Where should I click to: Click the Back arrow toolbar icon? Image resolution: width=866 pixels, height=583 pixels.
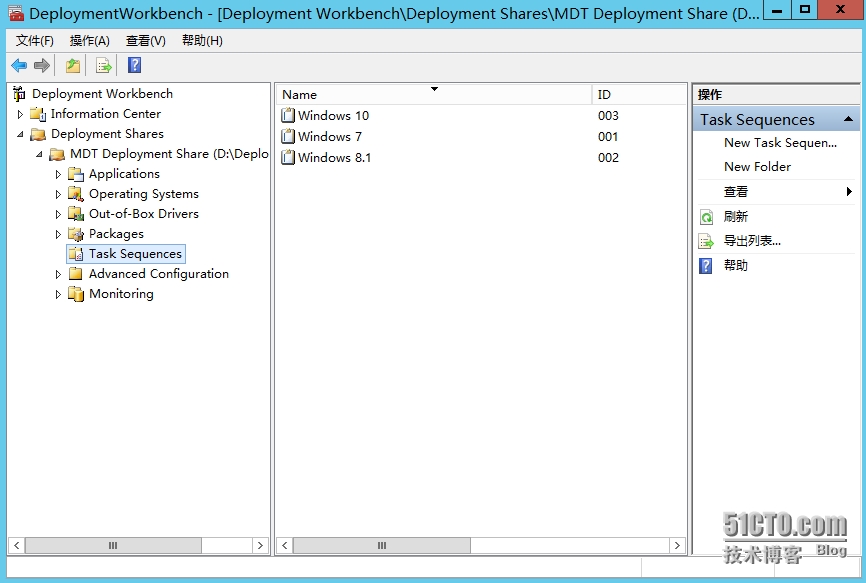point(19,66)
